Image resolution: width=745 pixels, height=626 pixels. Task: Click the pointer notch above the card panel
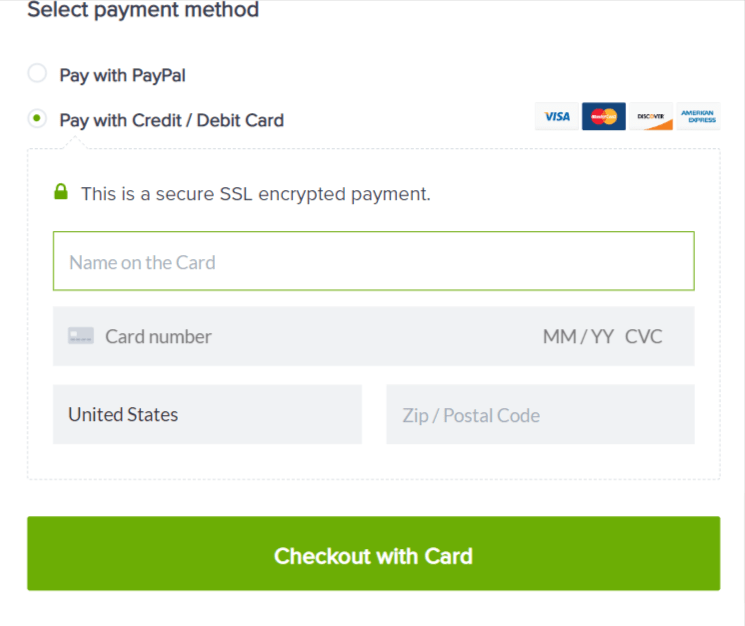pos(75,142)
